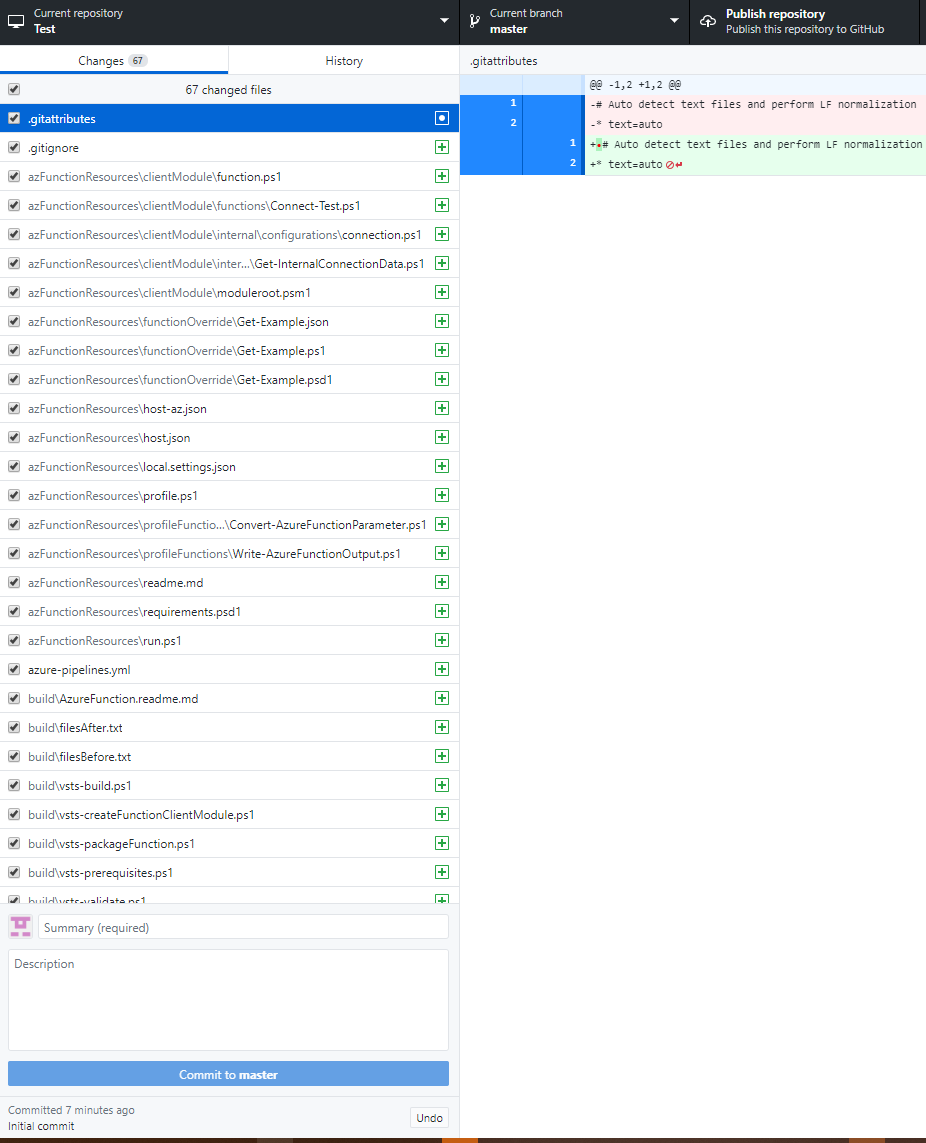Screen dimensions: 926x1143
Task: Toggle the select-all checkbox above the file list
Action: (x=13, y=89)
